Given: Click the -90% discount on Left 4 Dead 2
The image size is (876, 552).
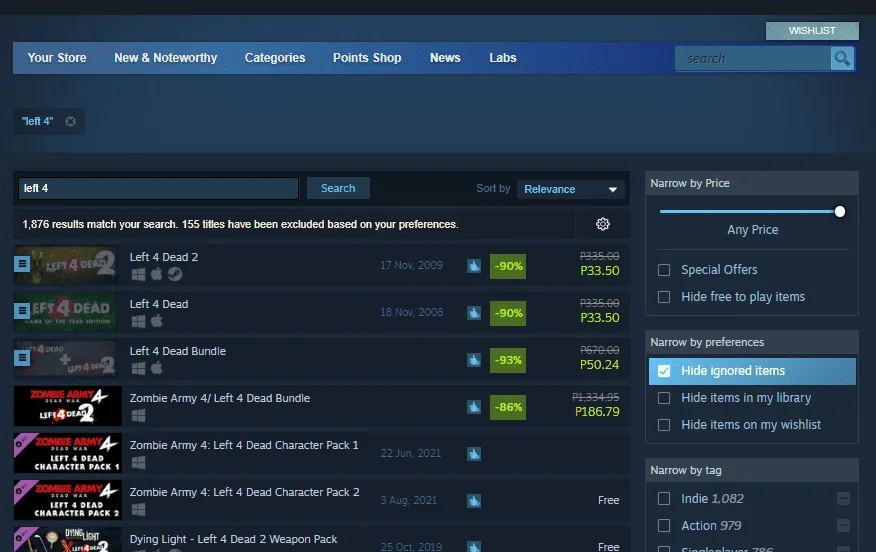Looking at the screenshot, I should point(508,266).
